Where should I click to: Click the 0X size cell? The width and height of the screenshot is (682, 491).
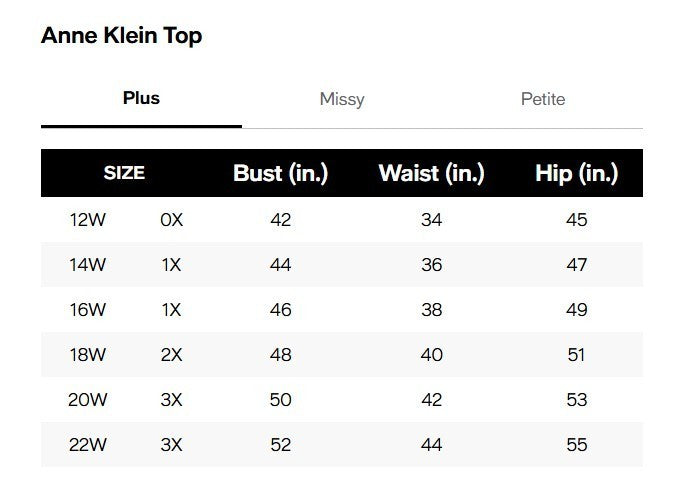point(172,220)
